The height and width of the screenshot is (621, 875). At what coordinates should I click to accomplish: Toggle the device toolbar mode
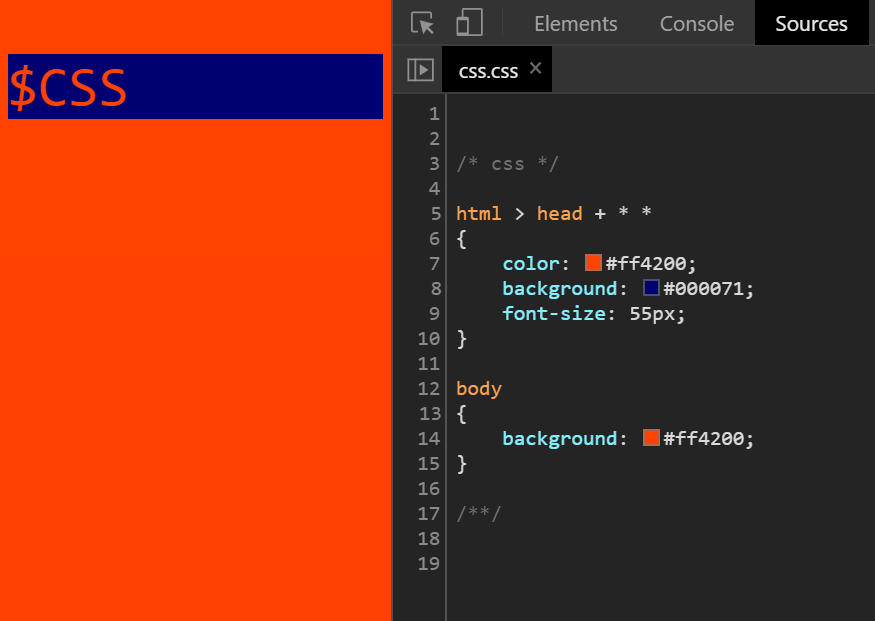coord(469,22)
